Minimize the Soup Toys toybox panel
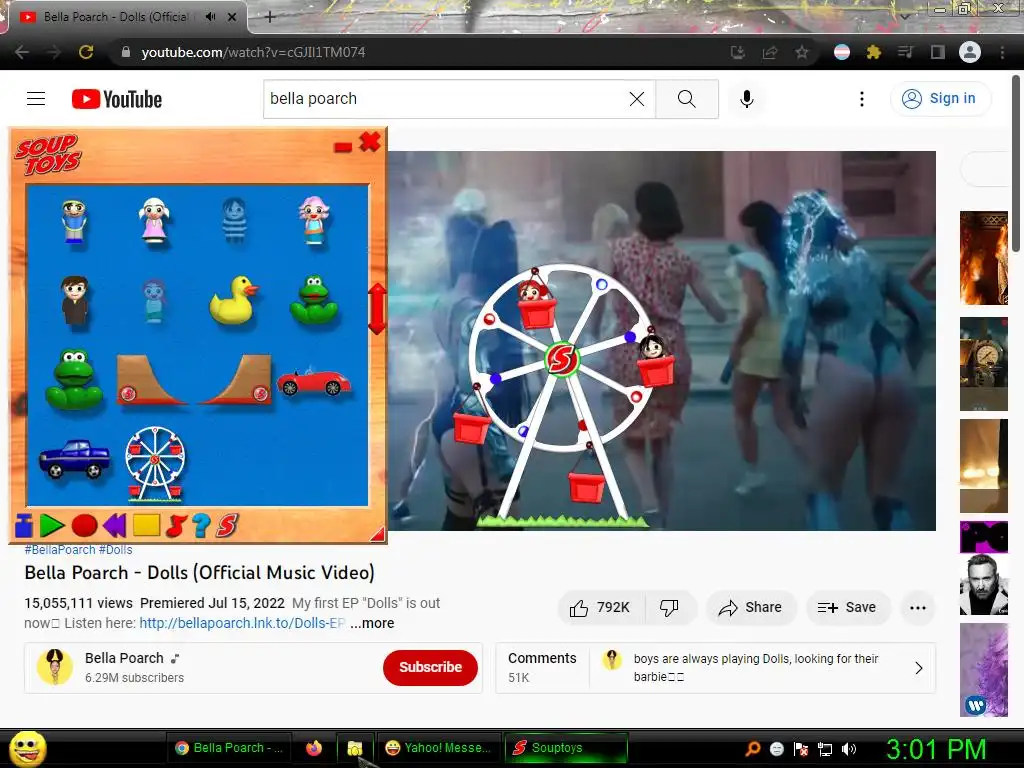The image size is (1024, 768). pyautogui.click(x=343, y=147)
